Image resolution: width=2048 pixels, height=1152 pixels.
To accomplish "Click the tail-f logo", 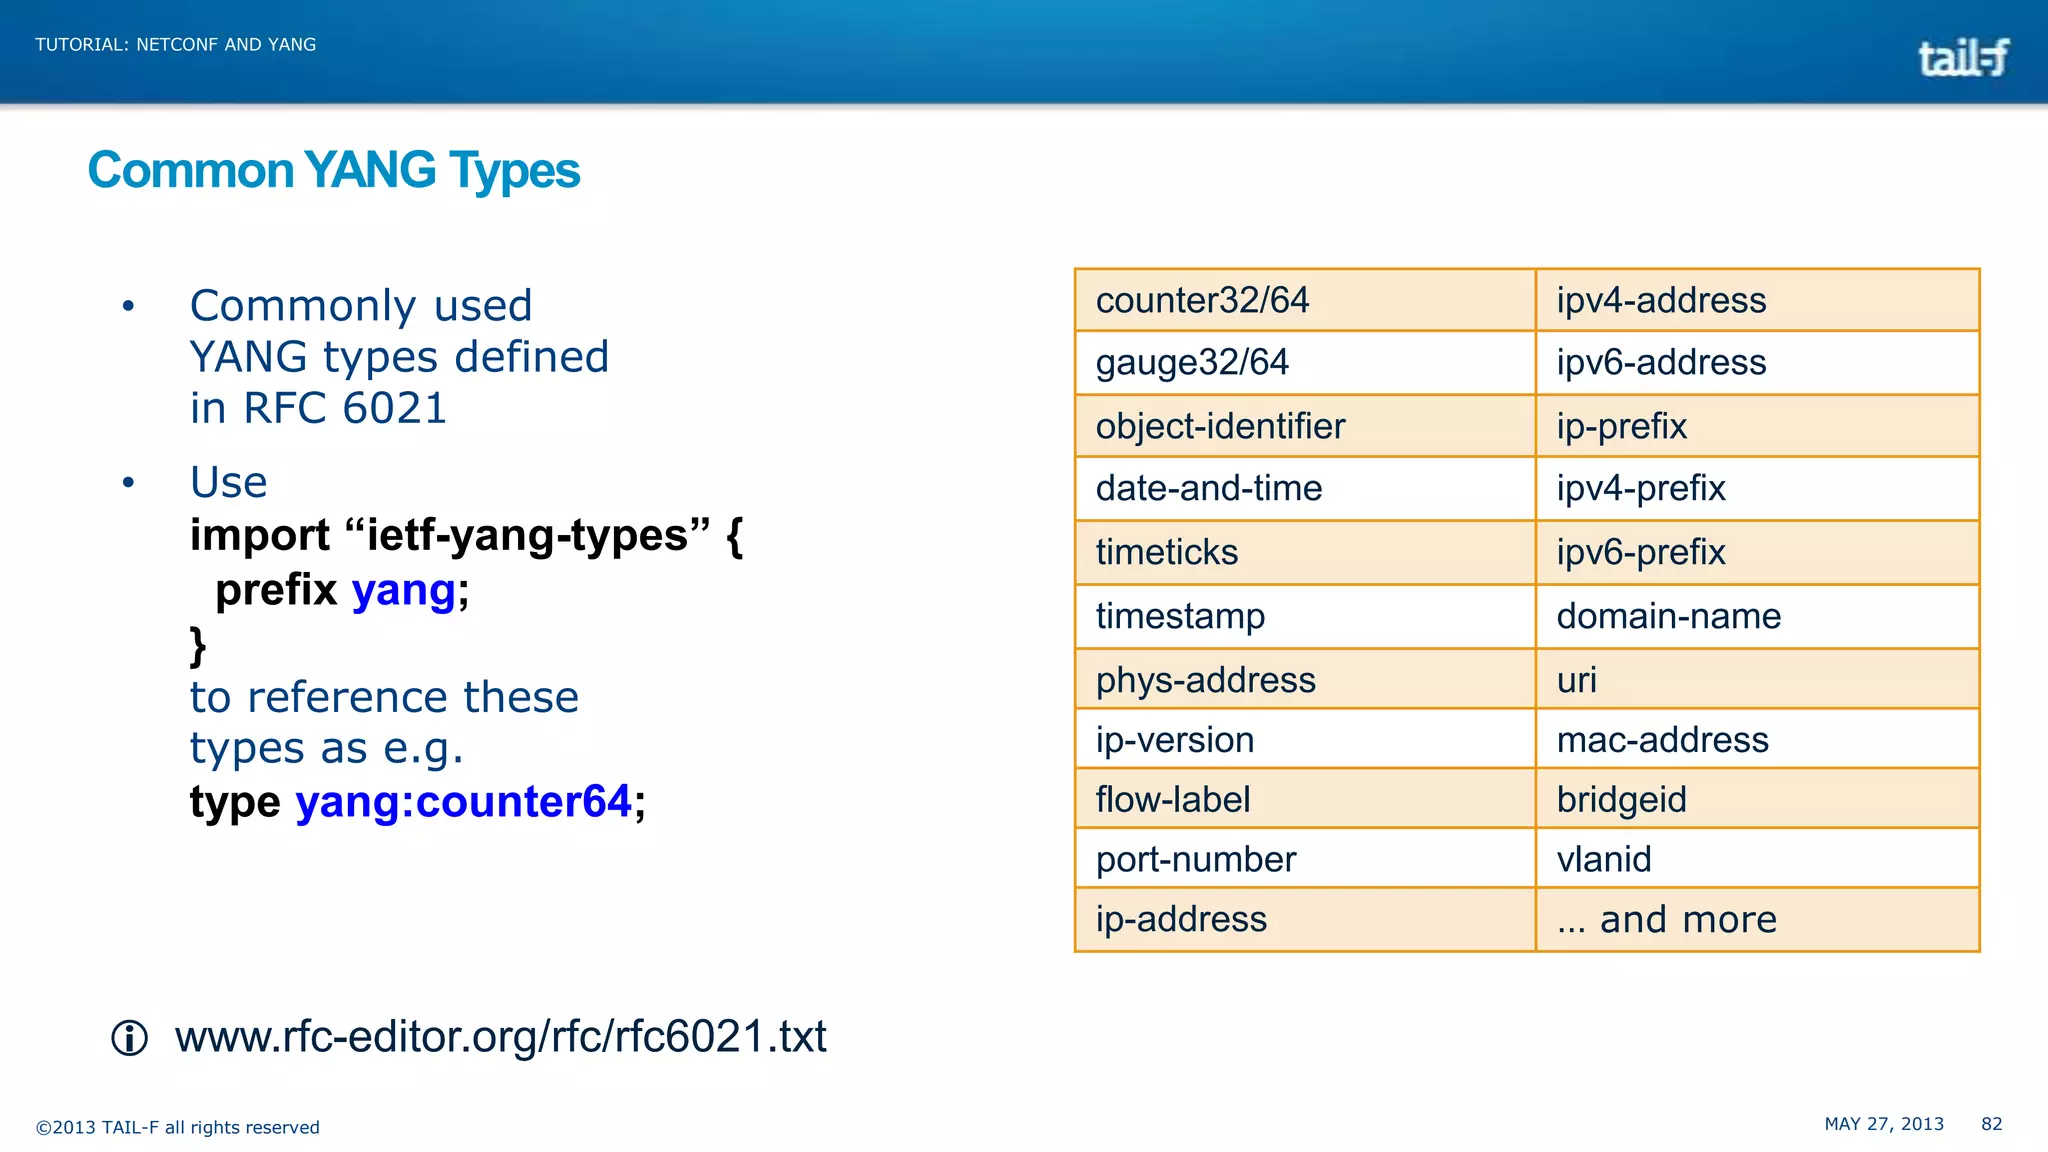I will pos(1963,57).
